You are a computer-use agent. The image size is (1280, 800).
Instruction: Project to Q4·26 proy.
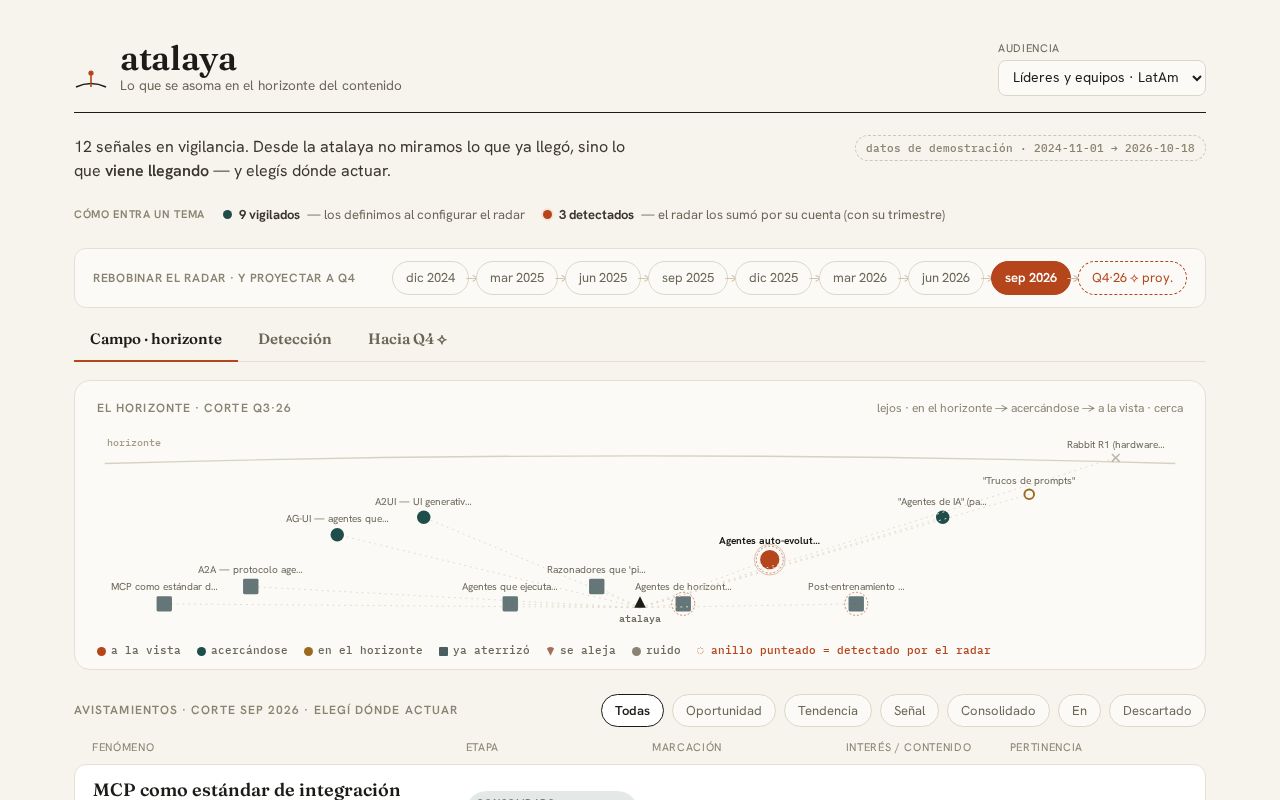(x=1132, y=278)
